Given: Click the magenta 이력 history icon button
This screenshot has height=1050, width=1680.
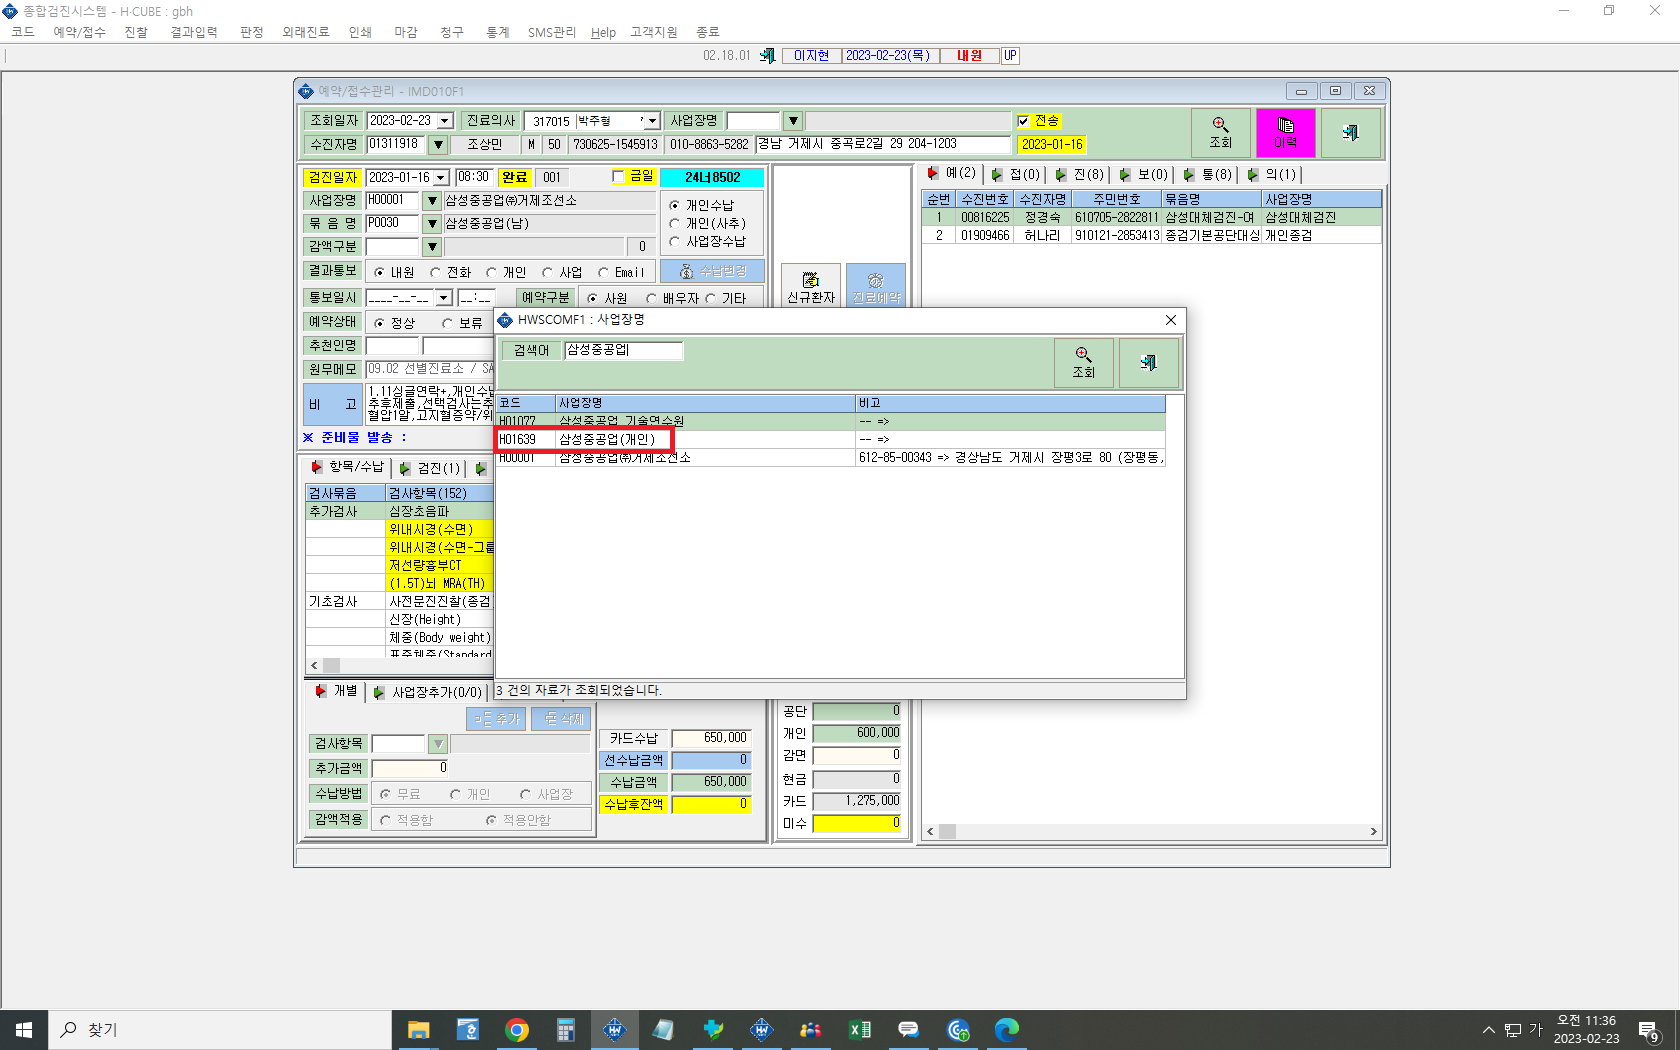Looking at the screenshot, I should point(1285,133).
